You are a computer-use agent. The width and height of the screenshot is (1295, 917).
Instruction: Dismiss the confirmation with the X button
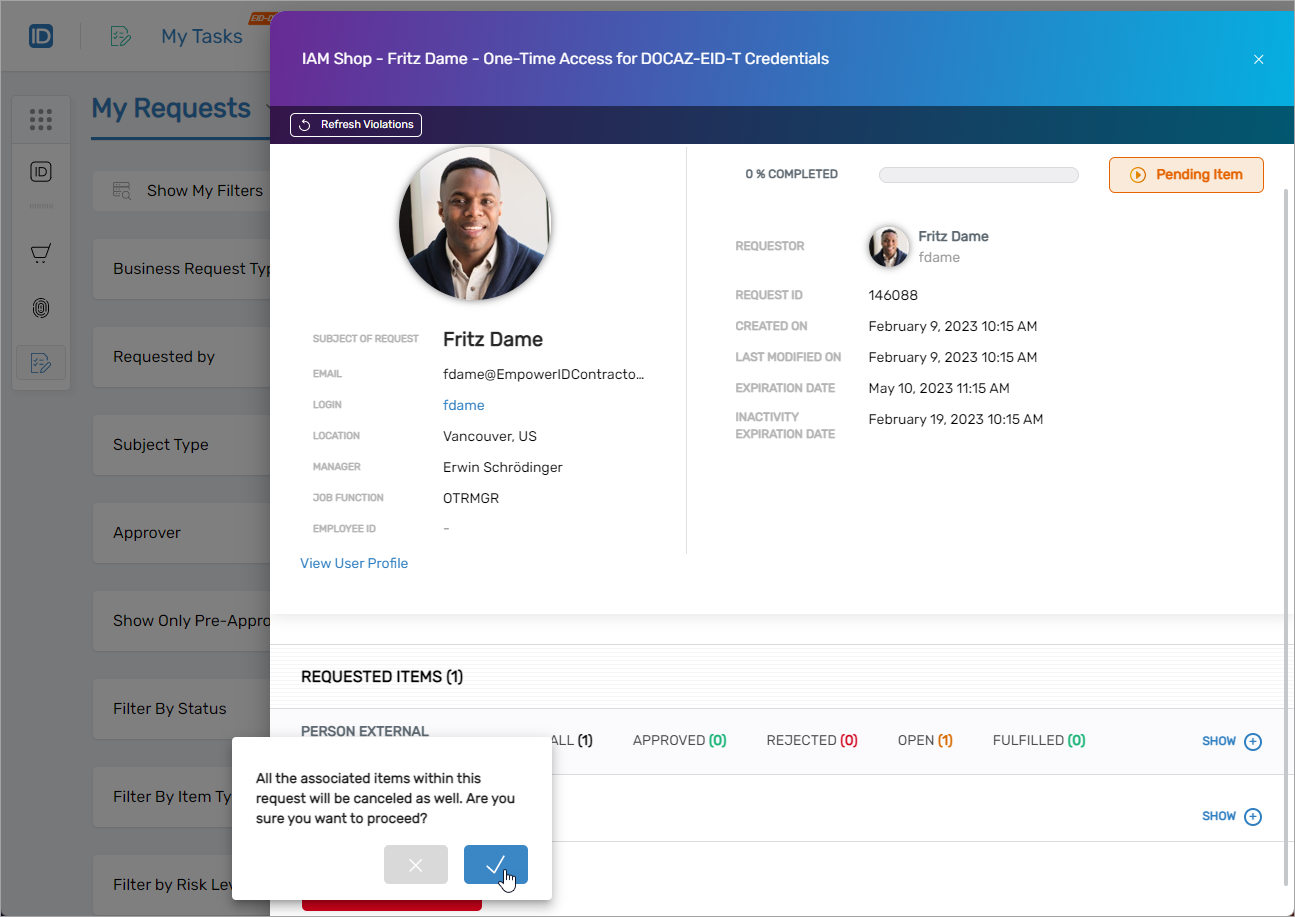click(415, 865)
